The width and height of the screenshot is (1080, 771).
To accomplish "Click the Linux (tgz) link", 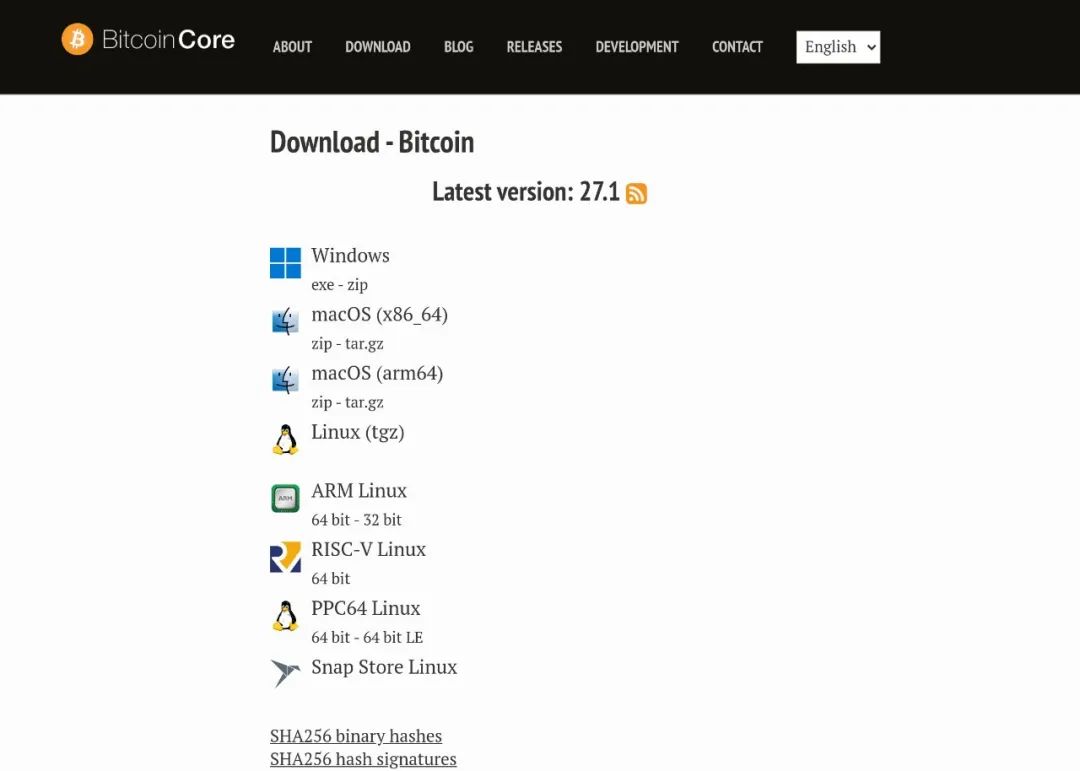I will coord(358,433).
